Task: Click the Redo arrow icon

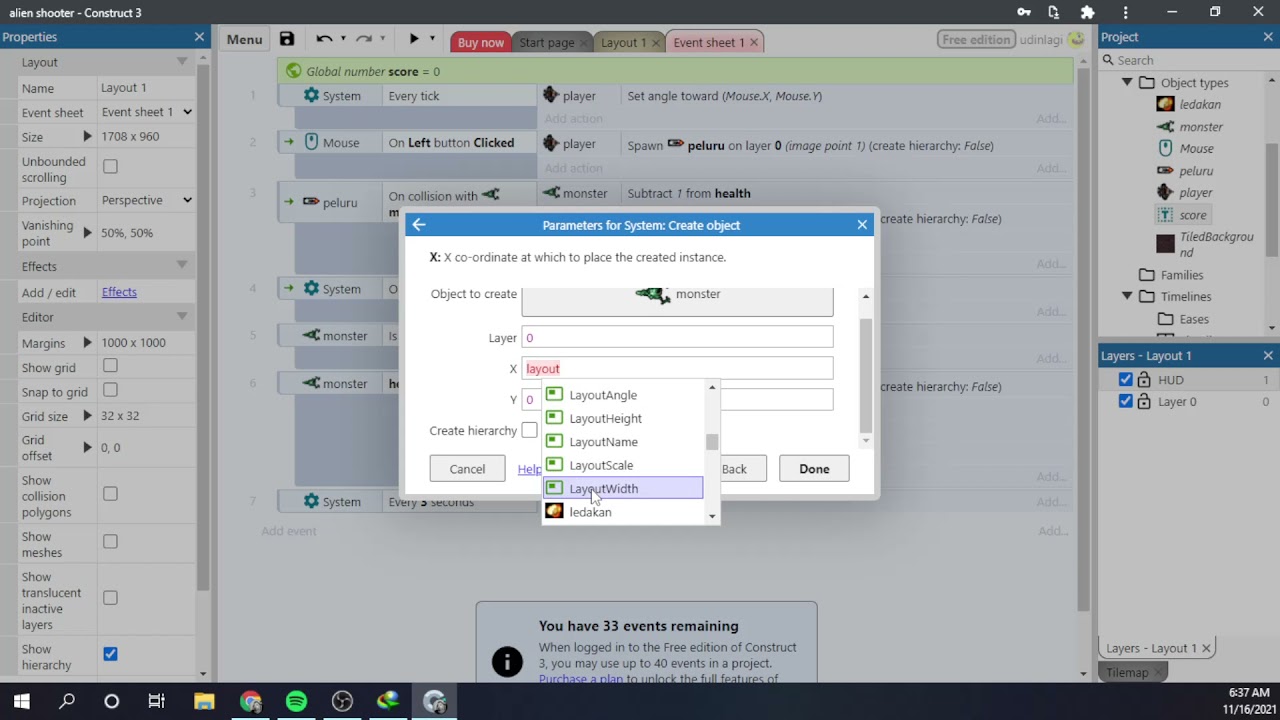Action: coord(364,39)
